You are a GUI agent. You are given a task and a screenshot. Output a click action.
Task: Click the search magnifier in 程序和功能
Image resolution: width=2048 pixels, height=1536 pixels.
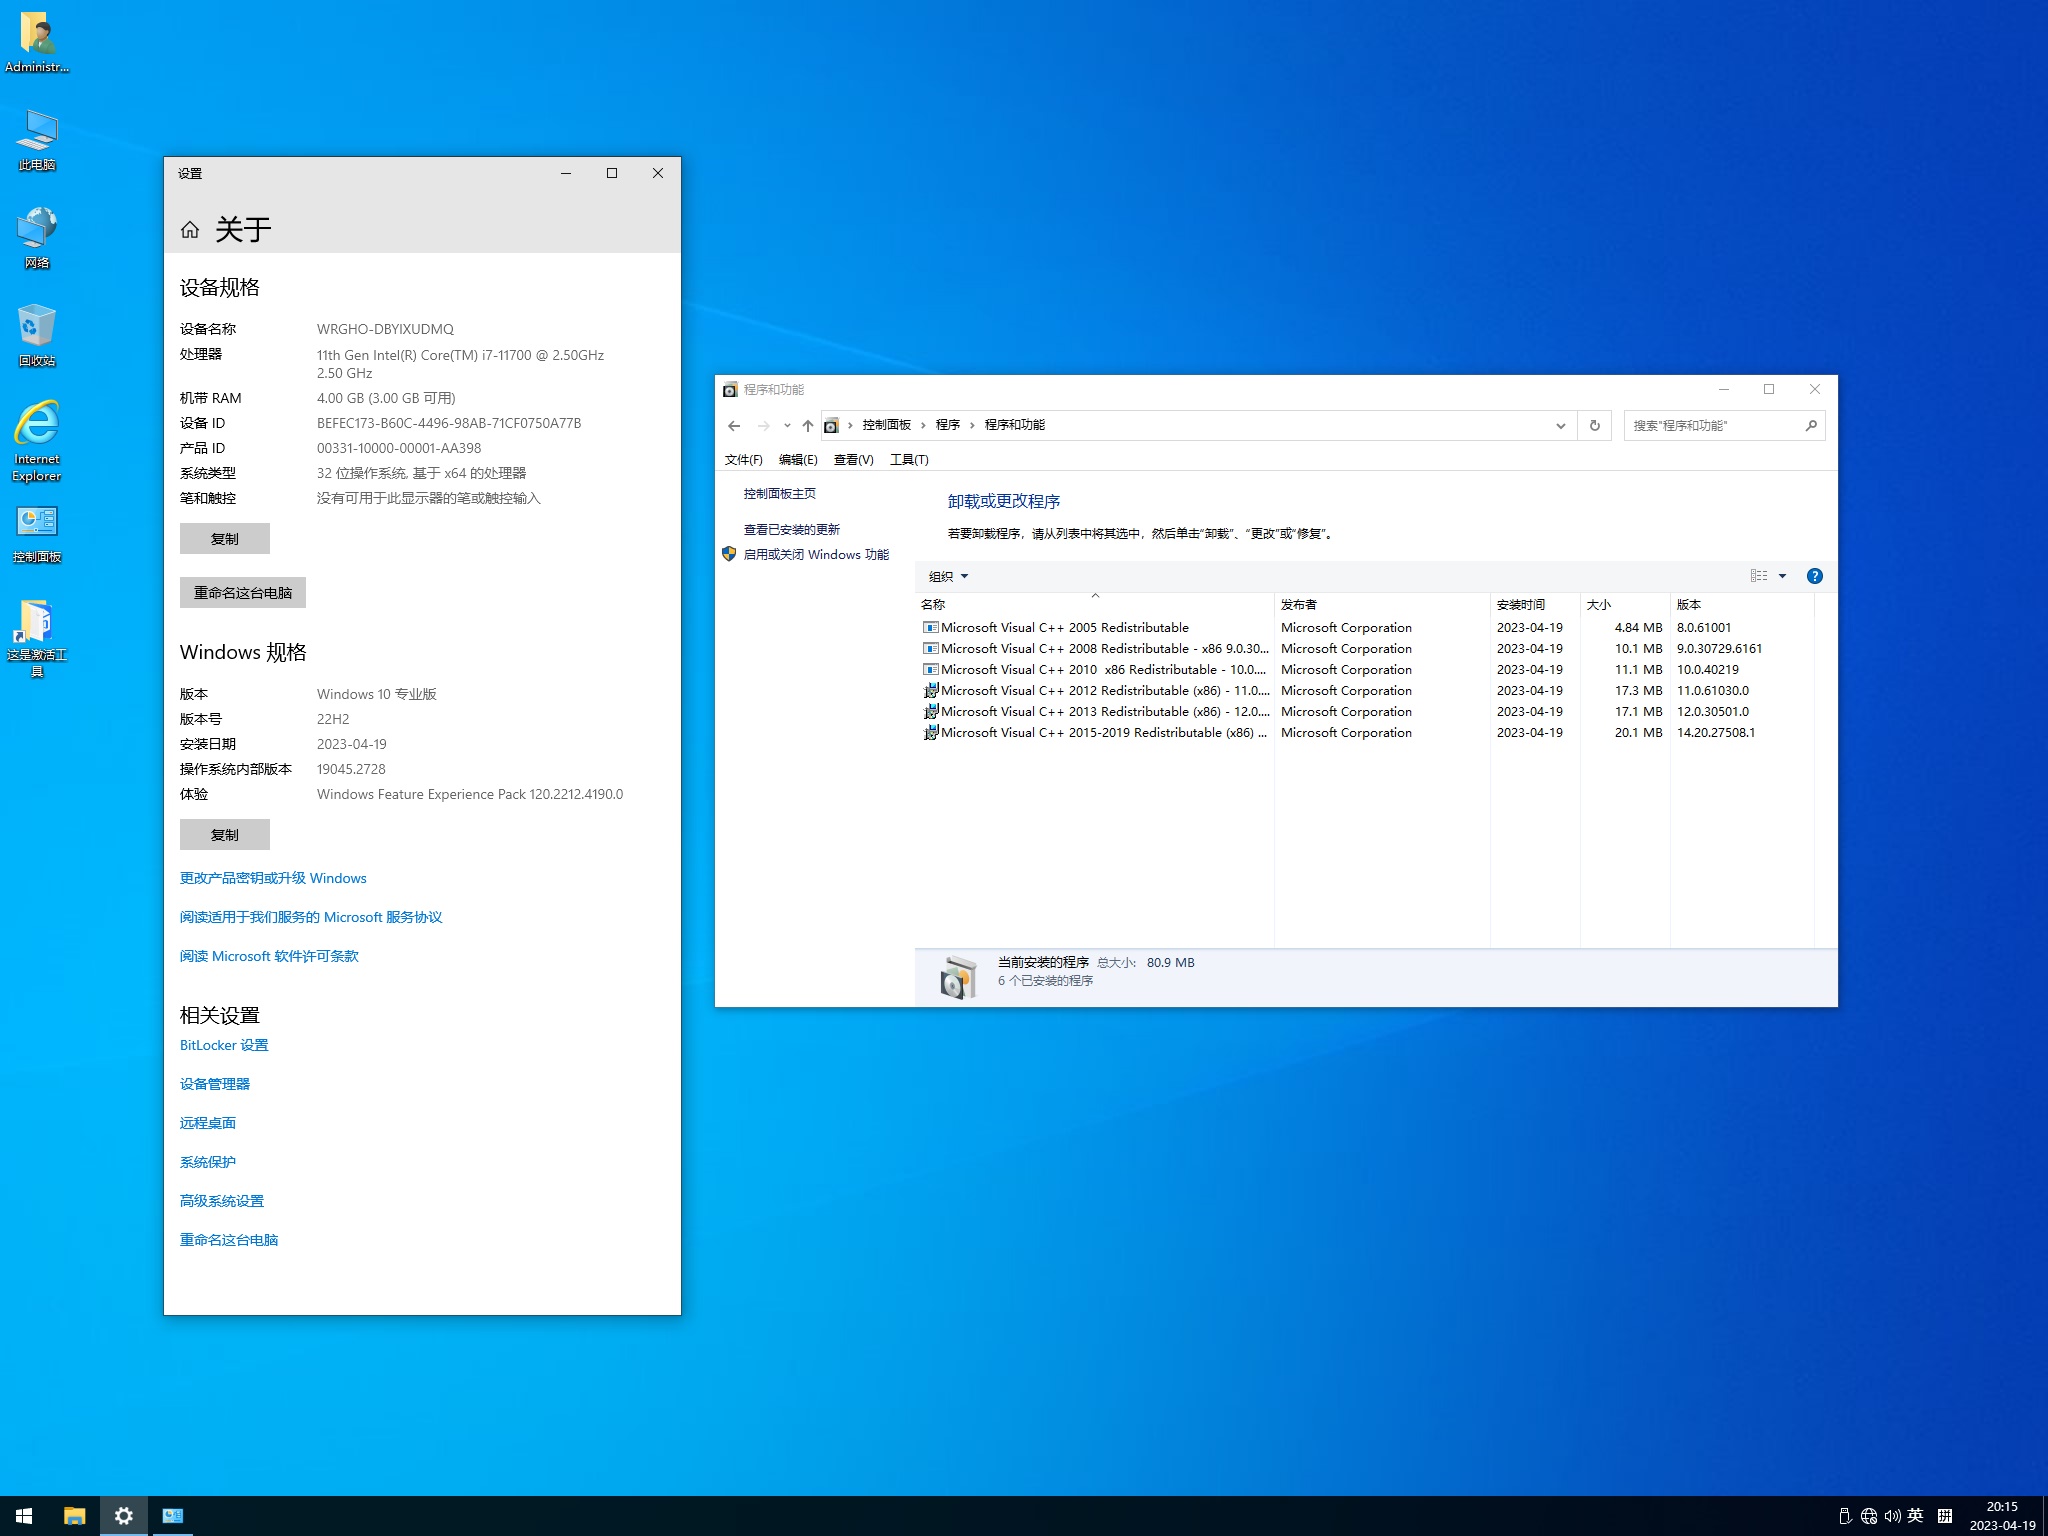(x=1811, y=425)
